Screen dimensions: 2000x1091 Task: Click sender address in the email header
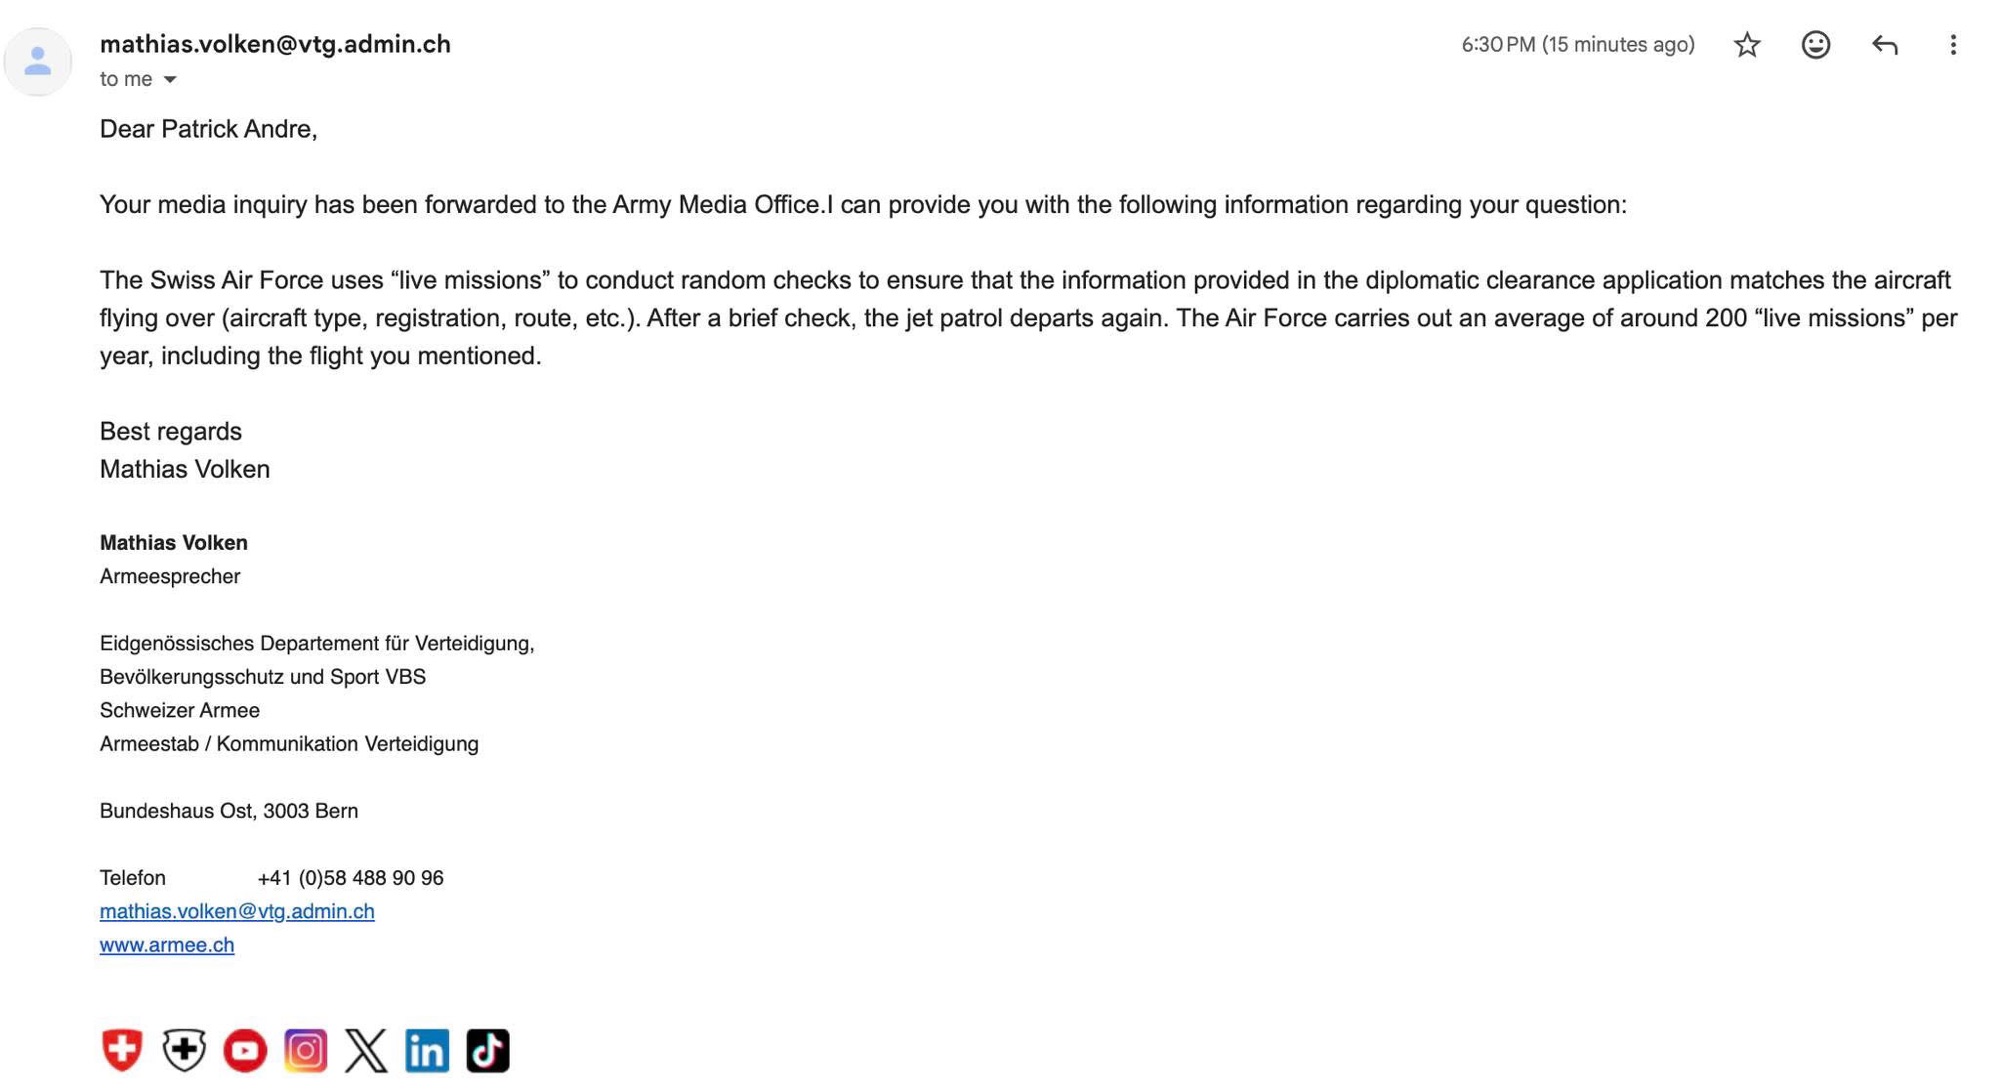[275, 44]
